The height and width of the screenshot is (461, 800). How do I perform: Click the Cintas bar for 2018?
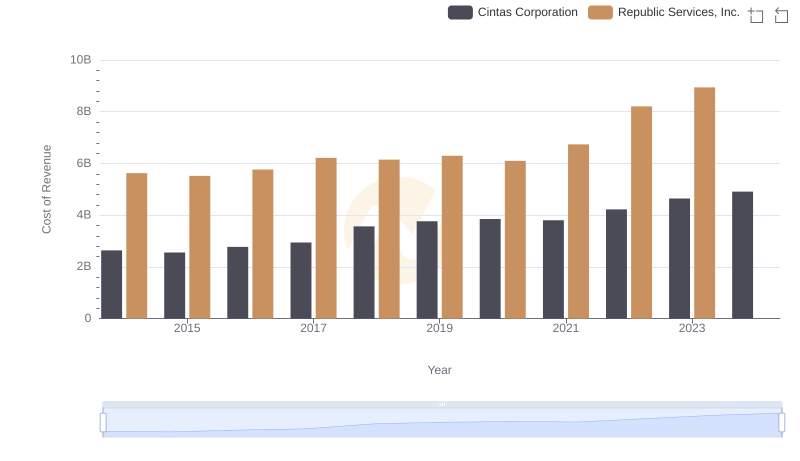click(x=364, y=272)
